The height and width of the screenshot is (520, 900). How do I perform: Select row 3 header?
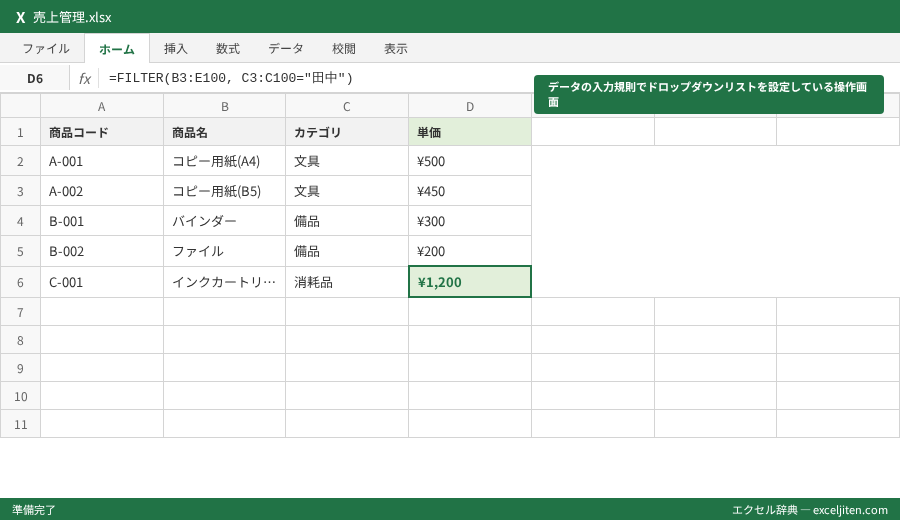[x=20, y=191]
